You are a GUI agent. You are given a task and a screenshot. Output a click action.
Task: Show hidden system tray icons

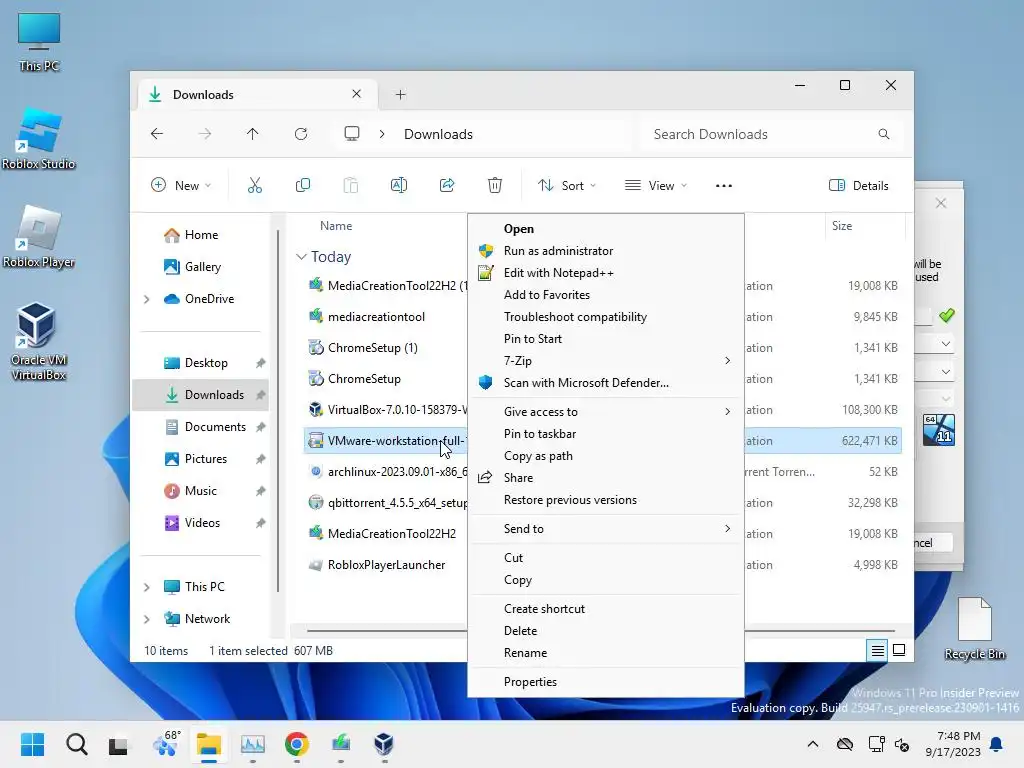812,744
